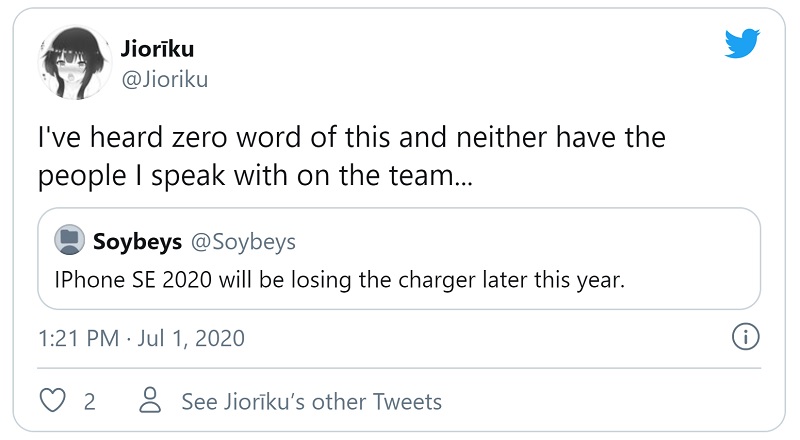Open See Jioriku's other Tweets link

point(311,402)
